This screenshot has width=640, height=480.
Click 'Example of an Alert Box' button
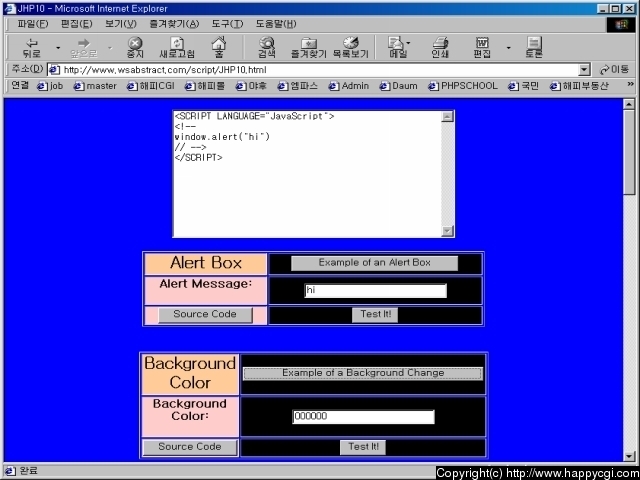[x=374, y=263]
